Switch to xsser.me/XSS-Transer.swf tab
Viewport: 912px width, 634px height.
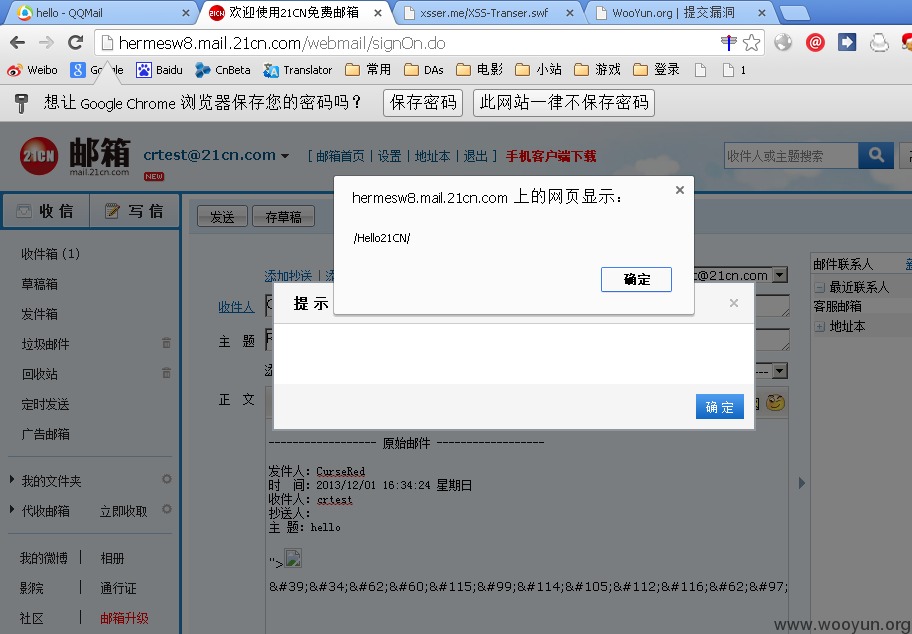pyautogui.click(x=489, y=13)
